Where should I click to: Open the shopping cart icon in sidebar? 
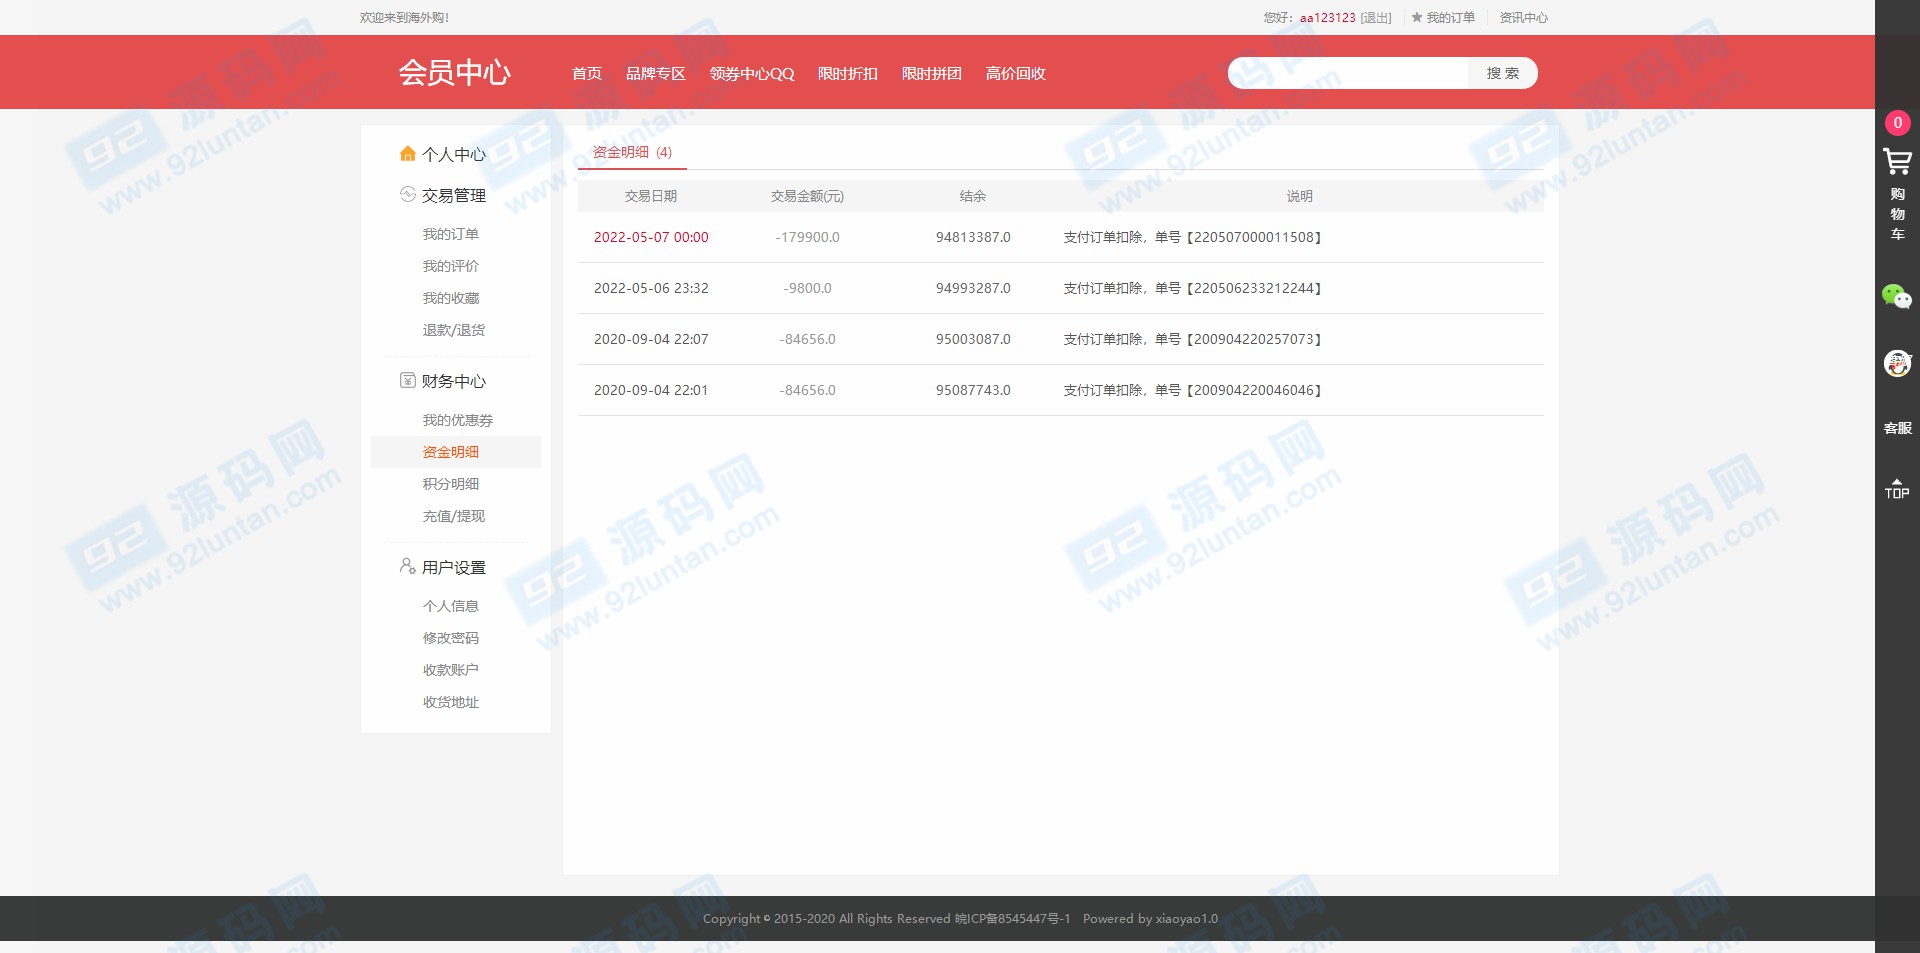(x=1897, y=161)
